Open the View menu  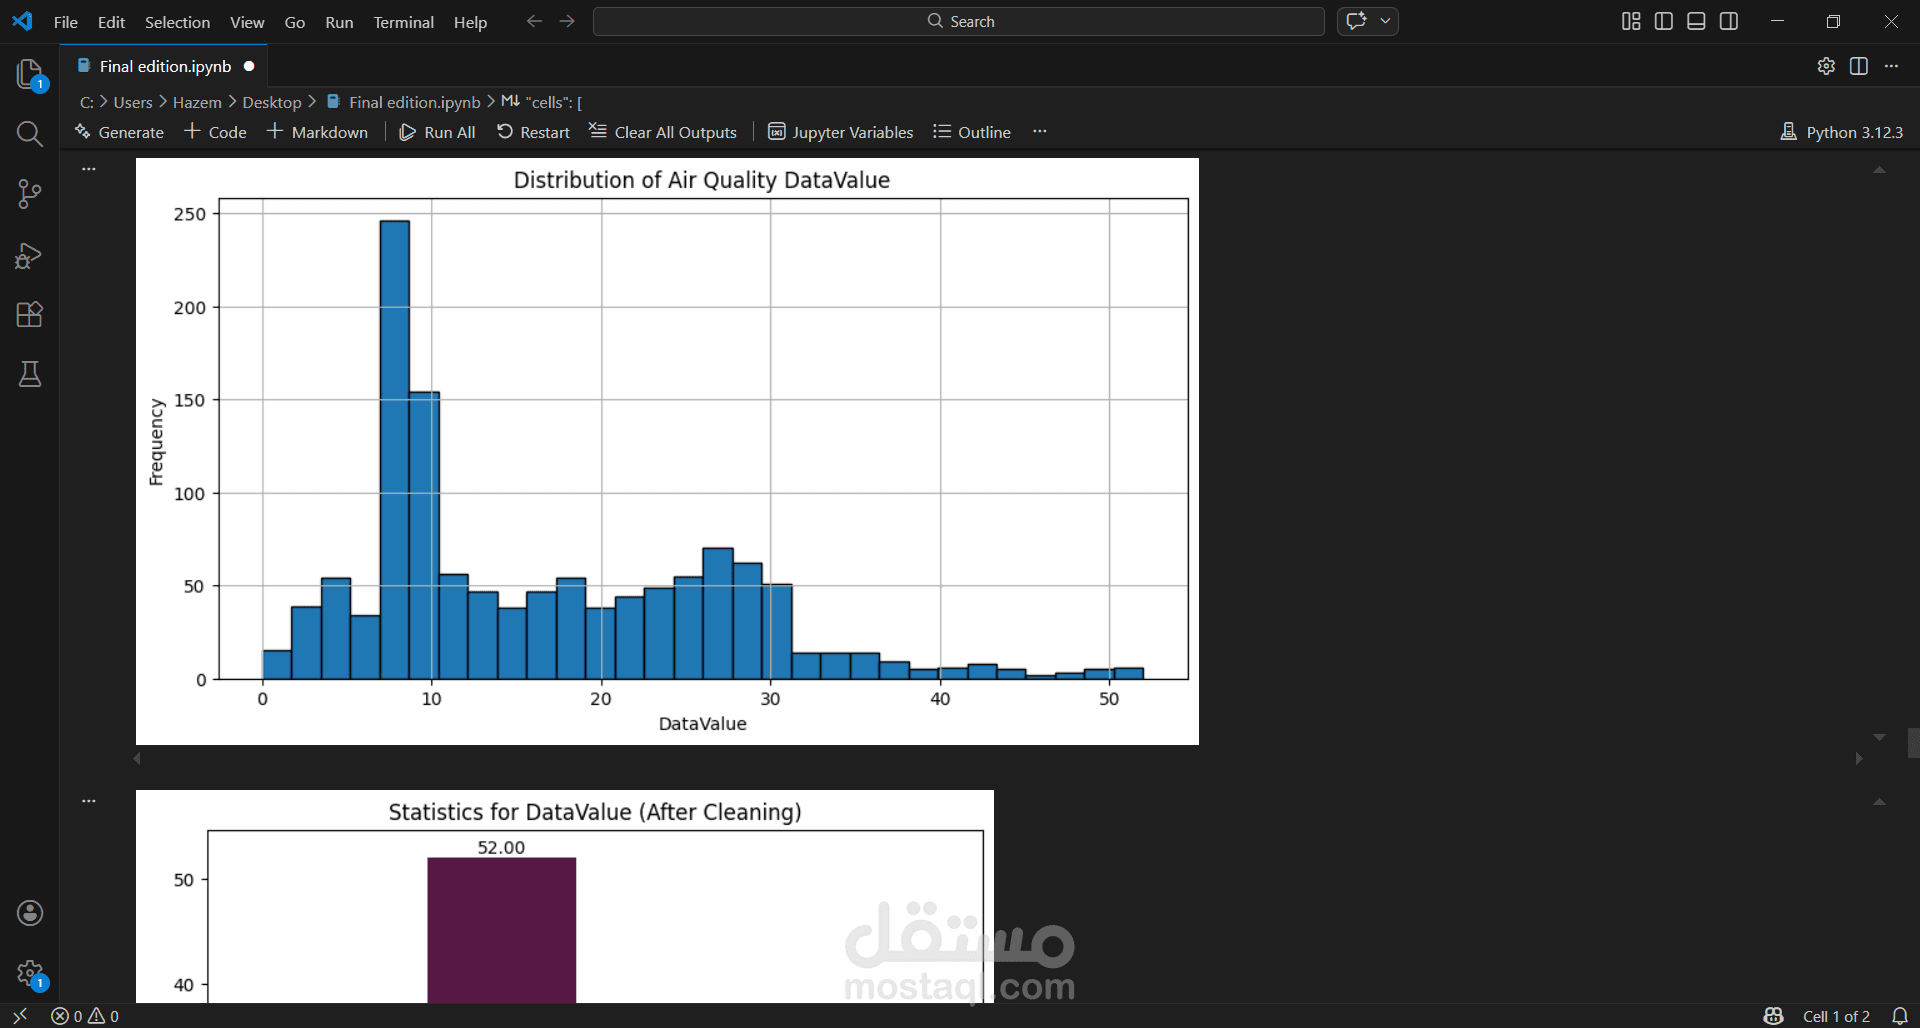[x=247, y=22]
